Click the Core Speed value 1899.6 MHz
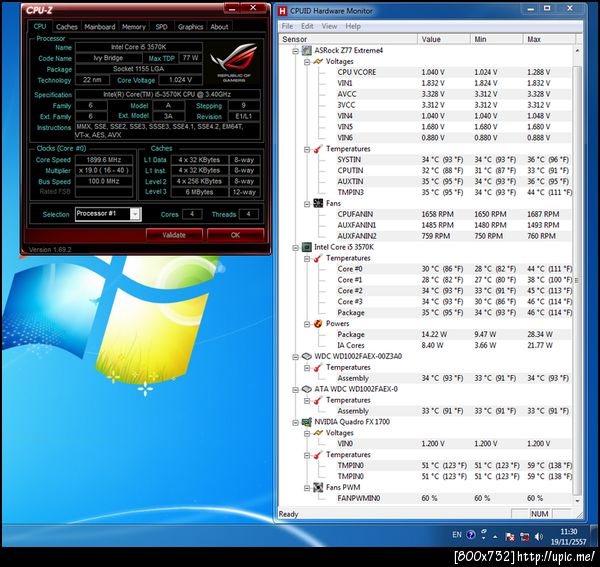The width and height of the screenshot is (600, 567). click(x=104, y=160)
